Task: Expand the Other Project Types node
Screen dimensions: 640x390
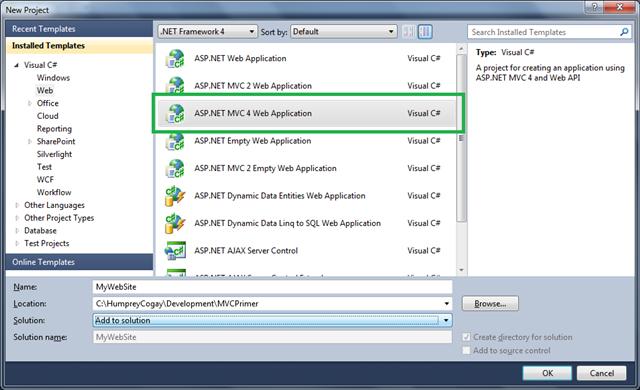Action: click(x=17, y=218)
